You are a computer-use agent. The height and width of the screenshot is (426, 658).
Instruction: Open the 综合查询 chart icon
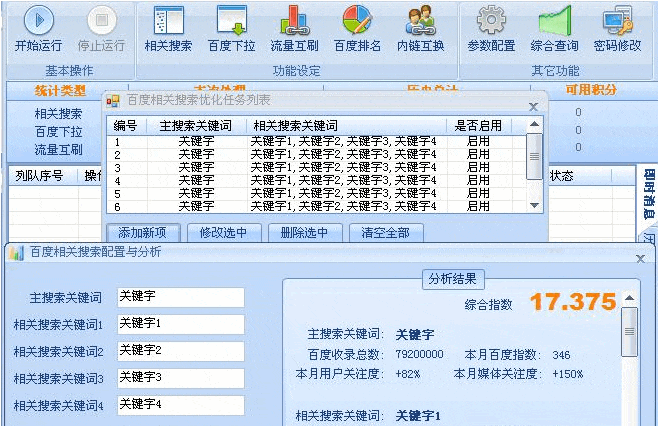[x=555, y=20]
